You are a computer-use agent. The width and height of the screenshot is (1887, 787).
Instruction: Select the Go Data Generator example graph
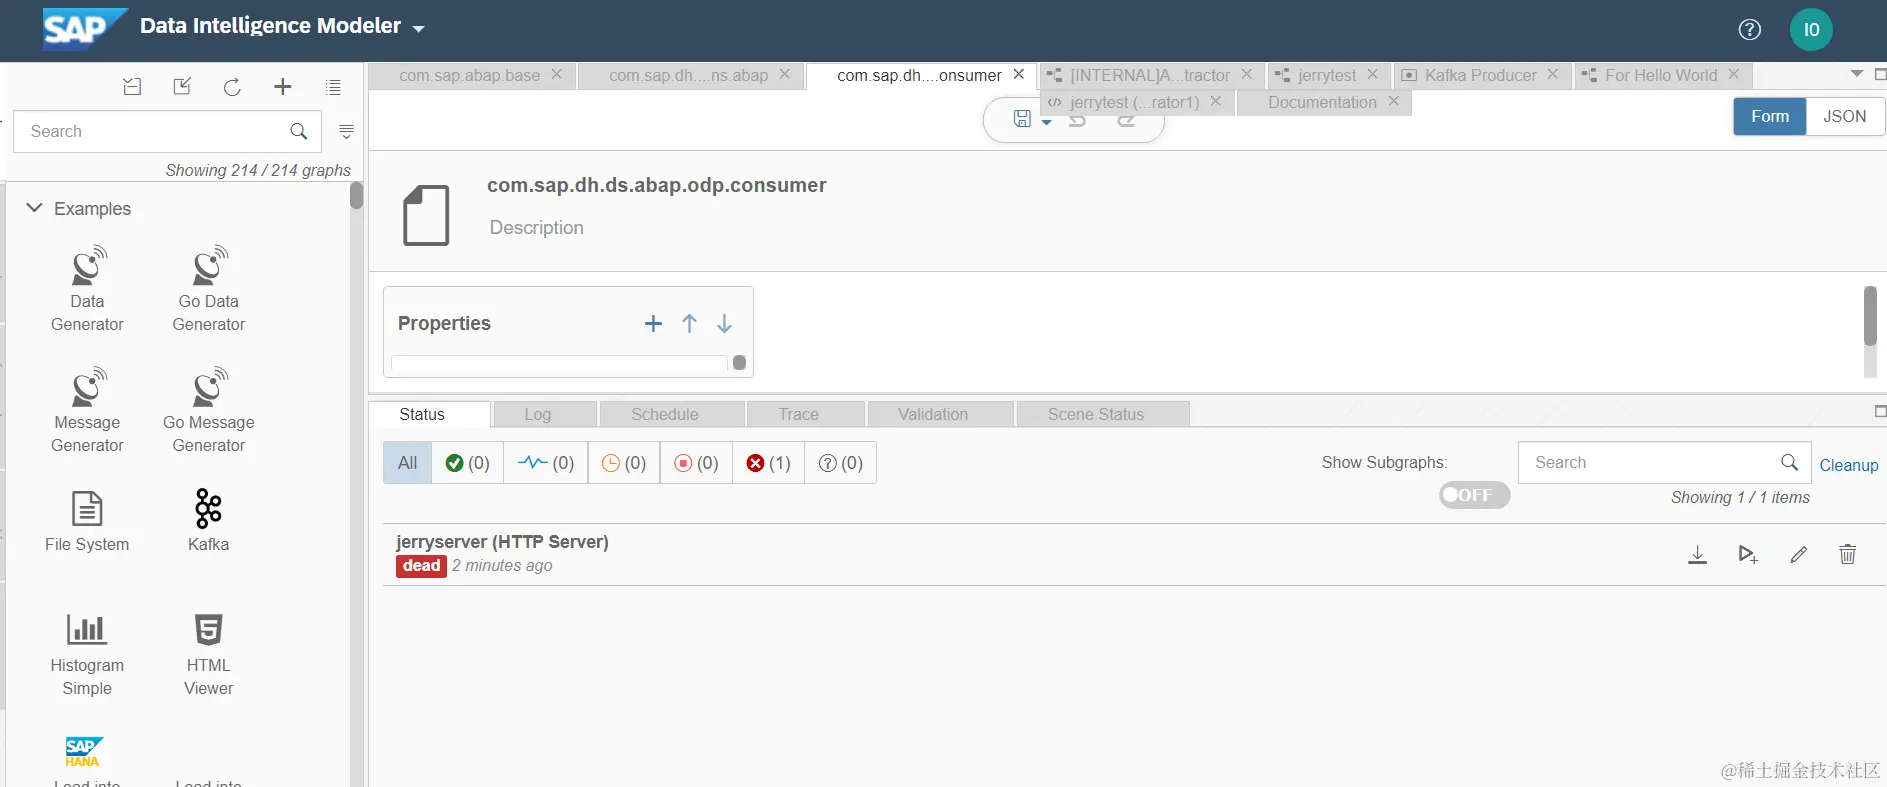point(208,289)
